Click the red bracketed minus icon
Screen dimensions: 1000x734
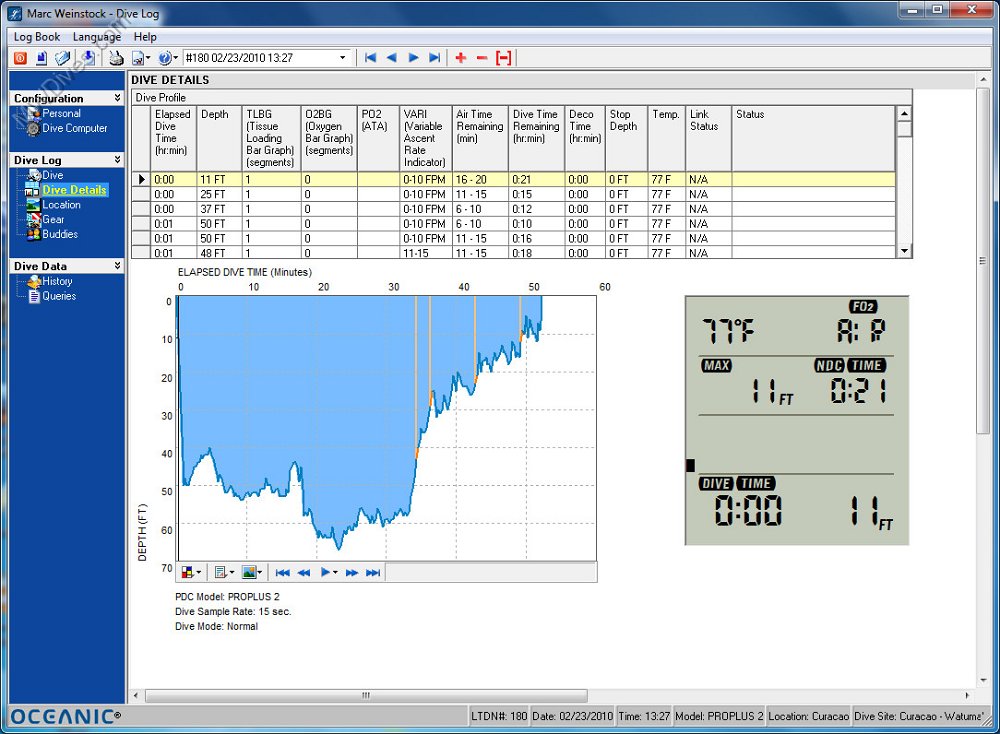504,58
